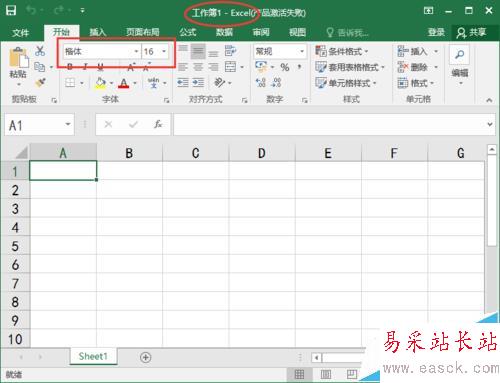Toggle align text left
This screenshot has width=500, height=383.
pyautogui.click(x=183, y=67)
